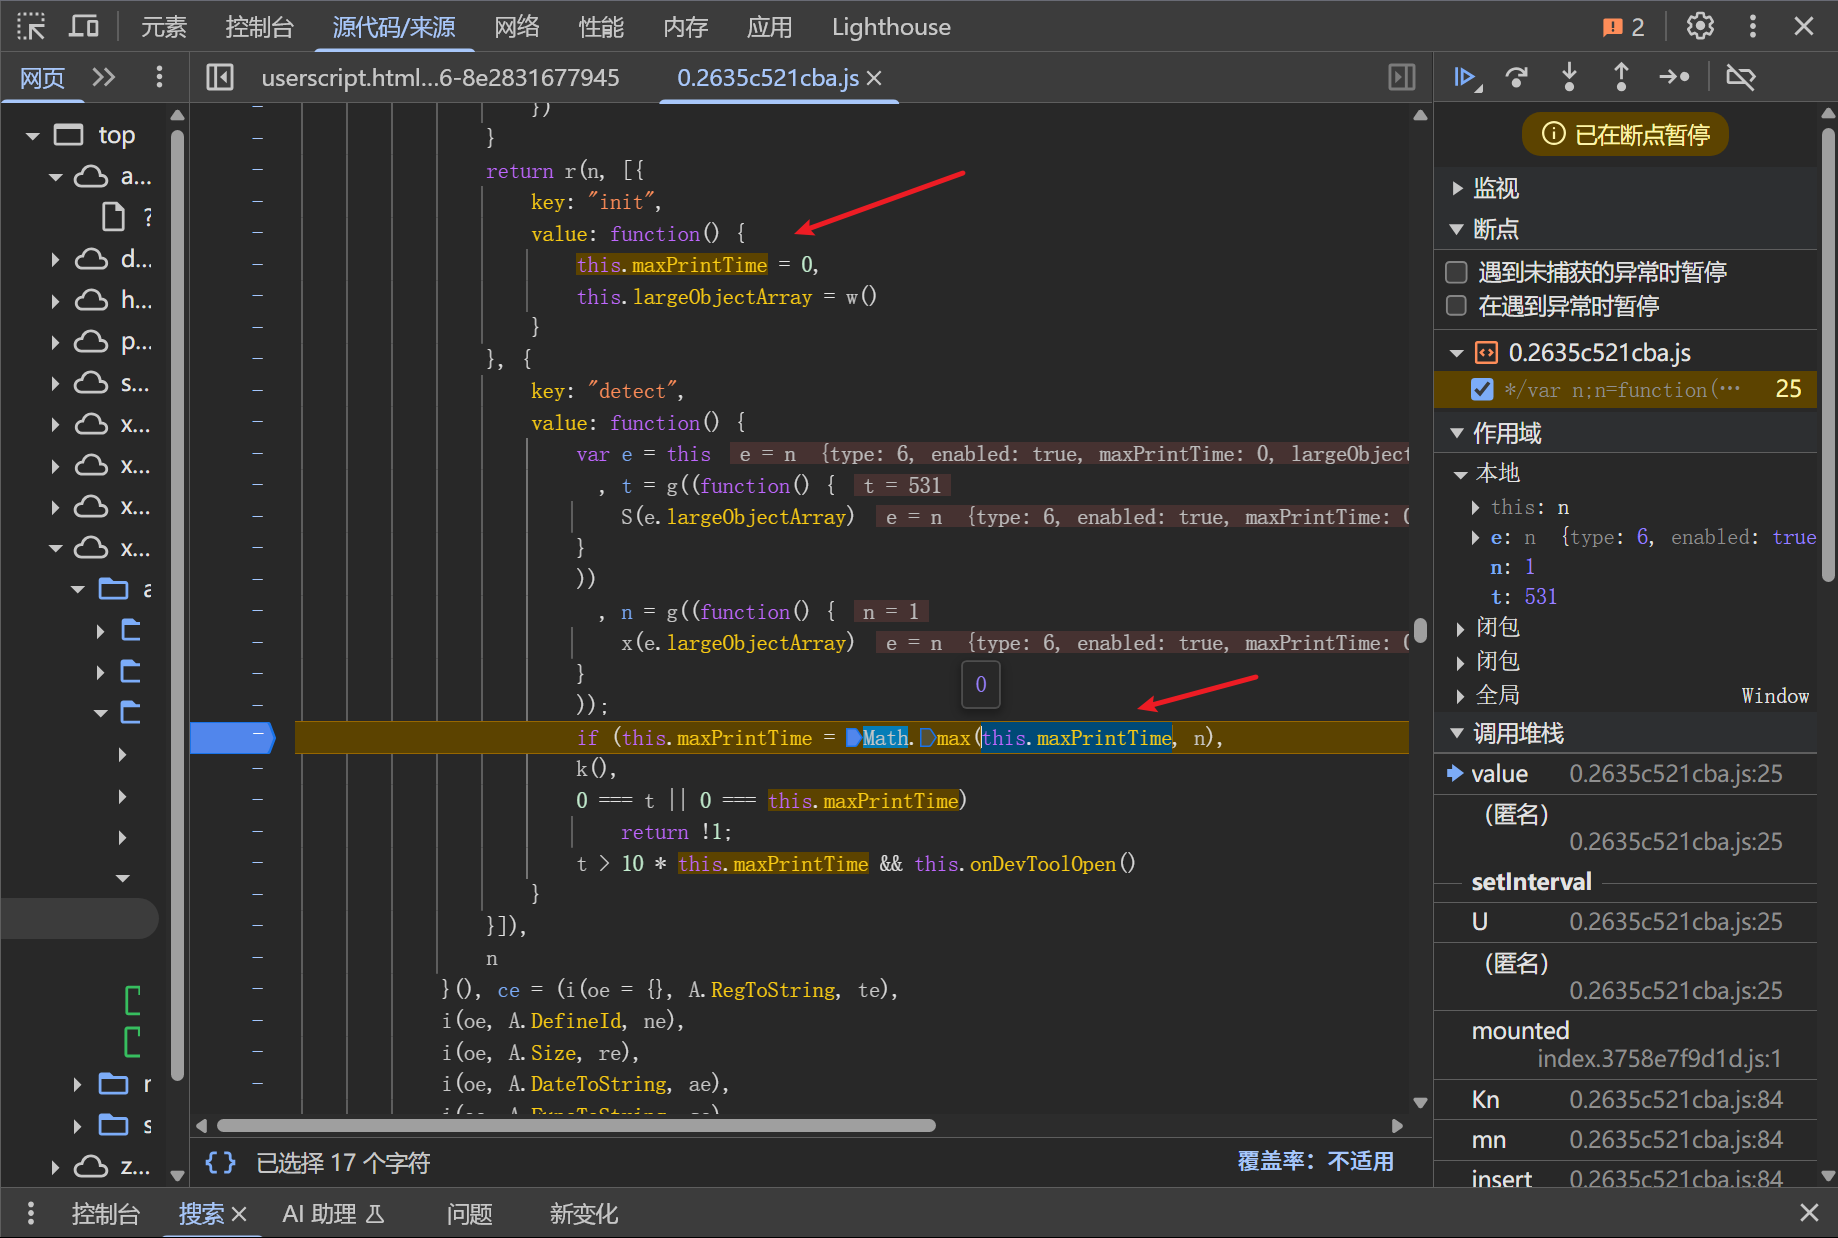Open the Lighthouse tab
This screenshot has height=1238, width=1838.
point(890,27)
